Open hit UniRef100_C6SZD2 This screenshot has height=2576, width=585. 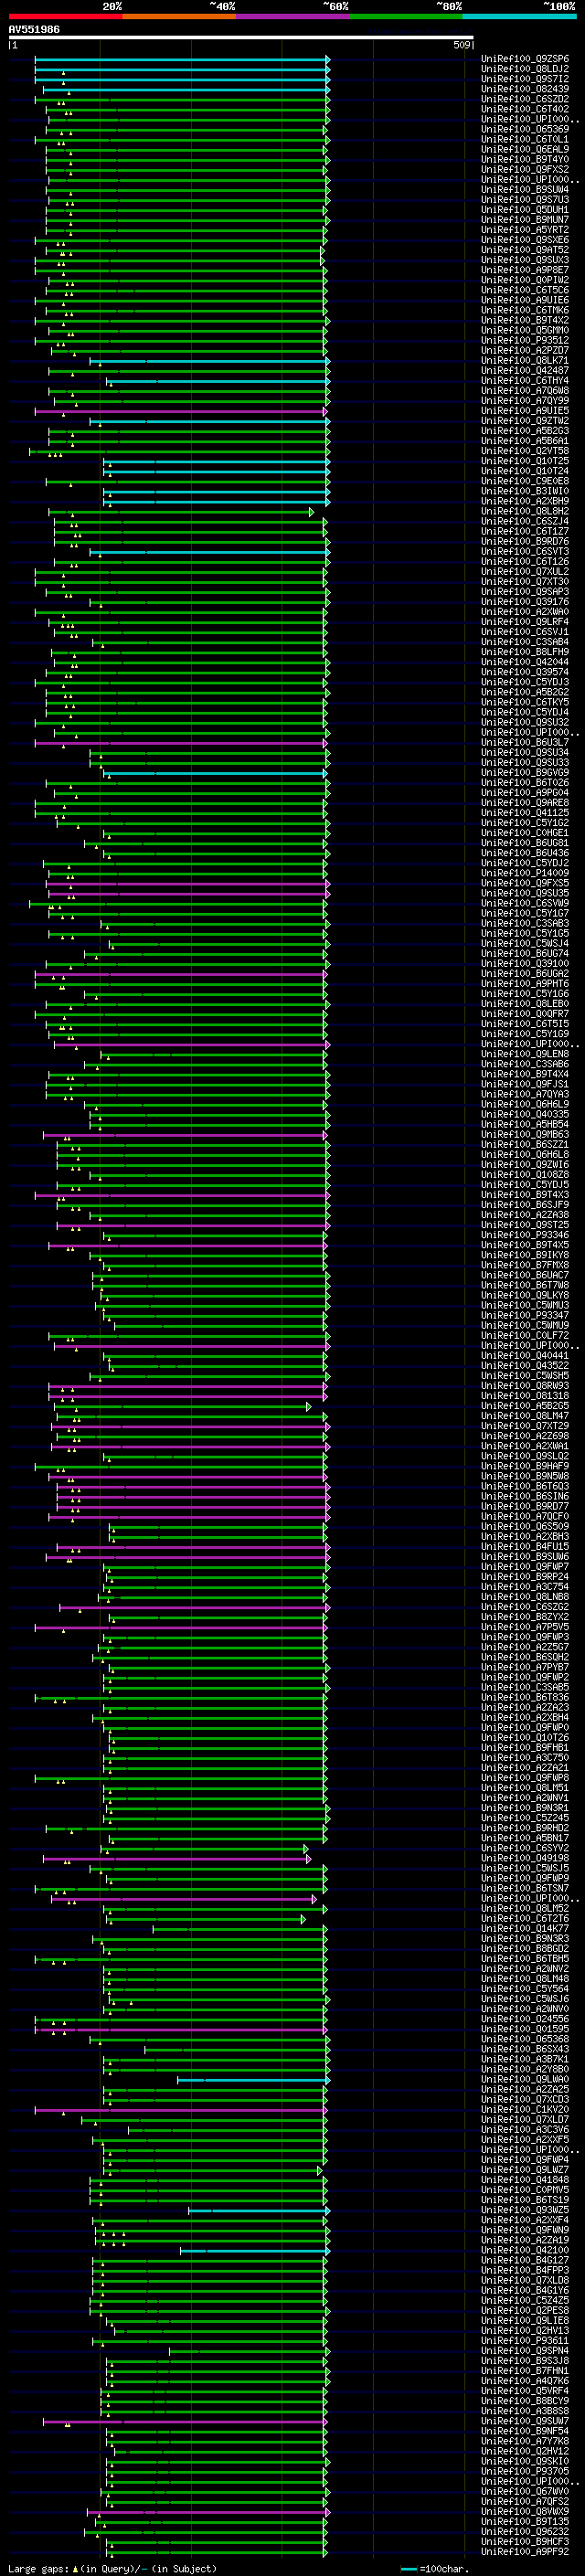(525, 99)
